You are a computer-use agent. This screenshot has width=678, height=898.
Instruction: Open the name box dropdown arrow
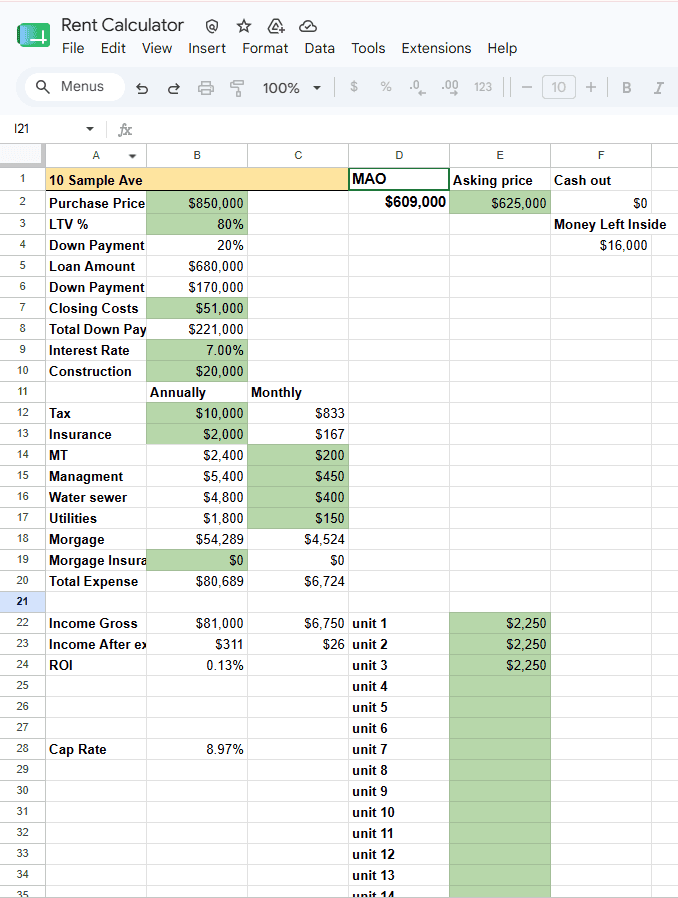pos(90,129)
